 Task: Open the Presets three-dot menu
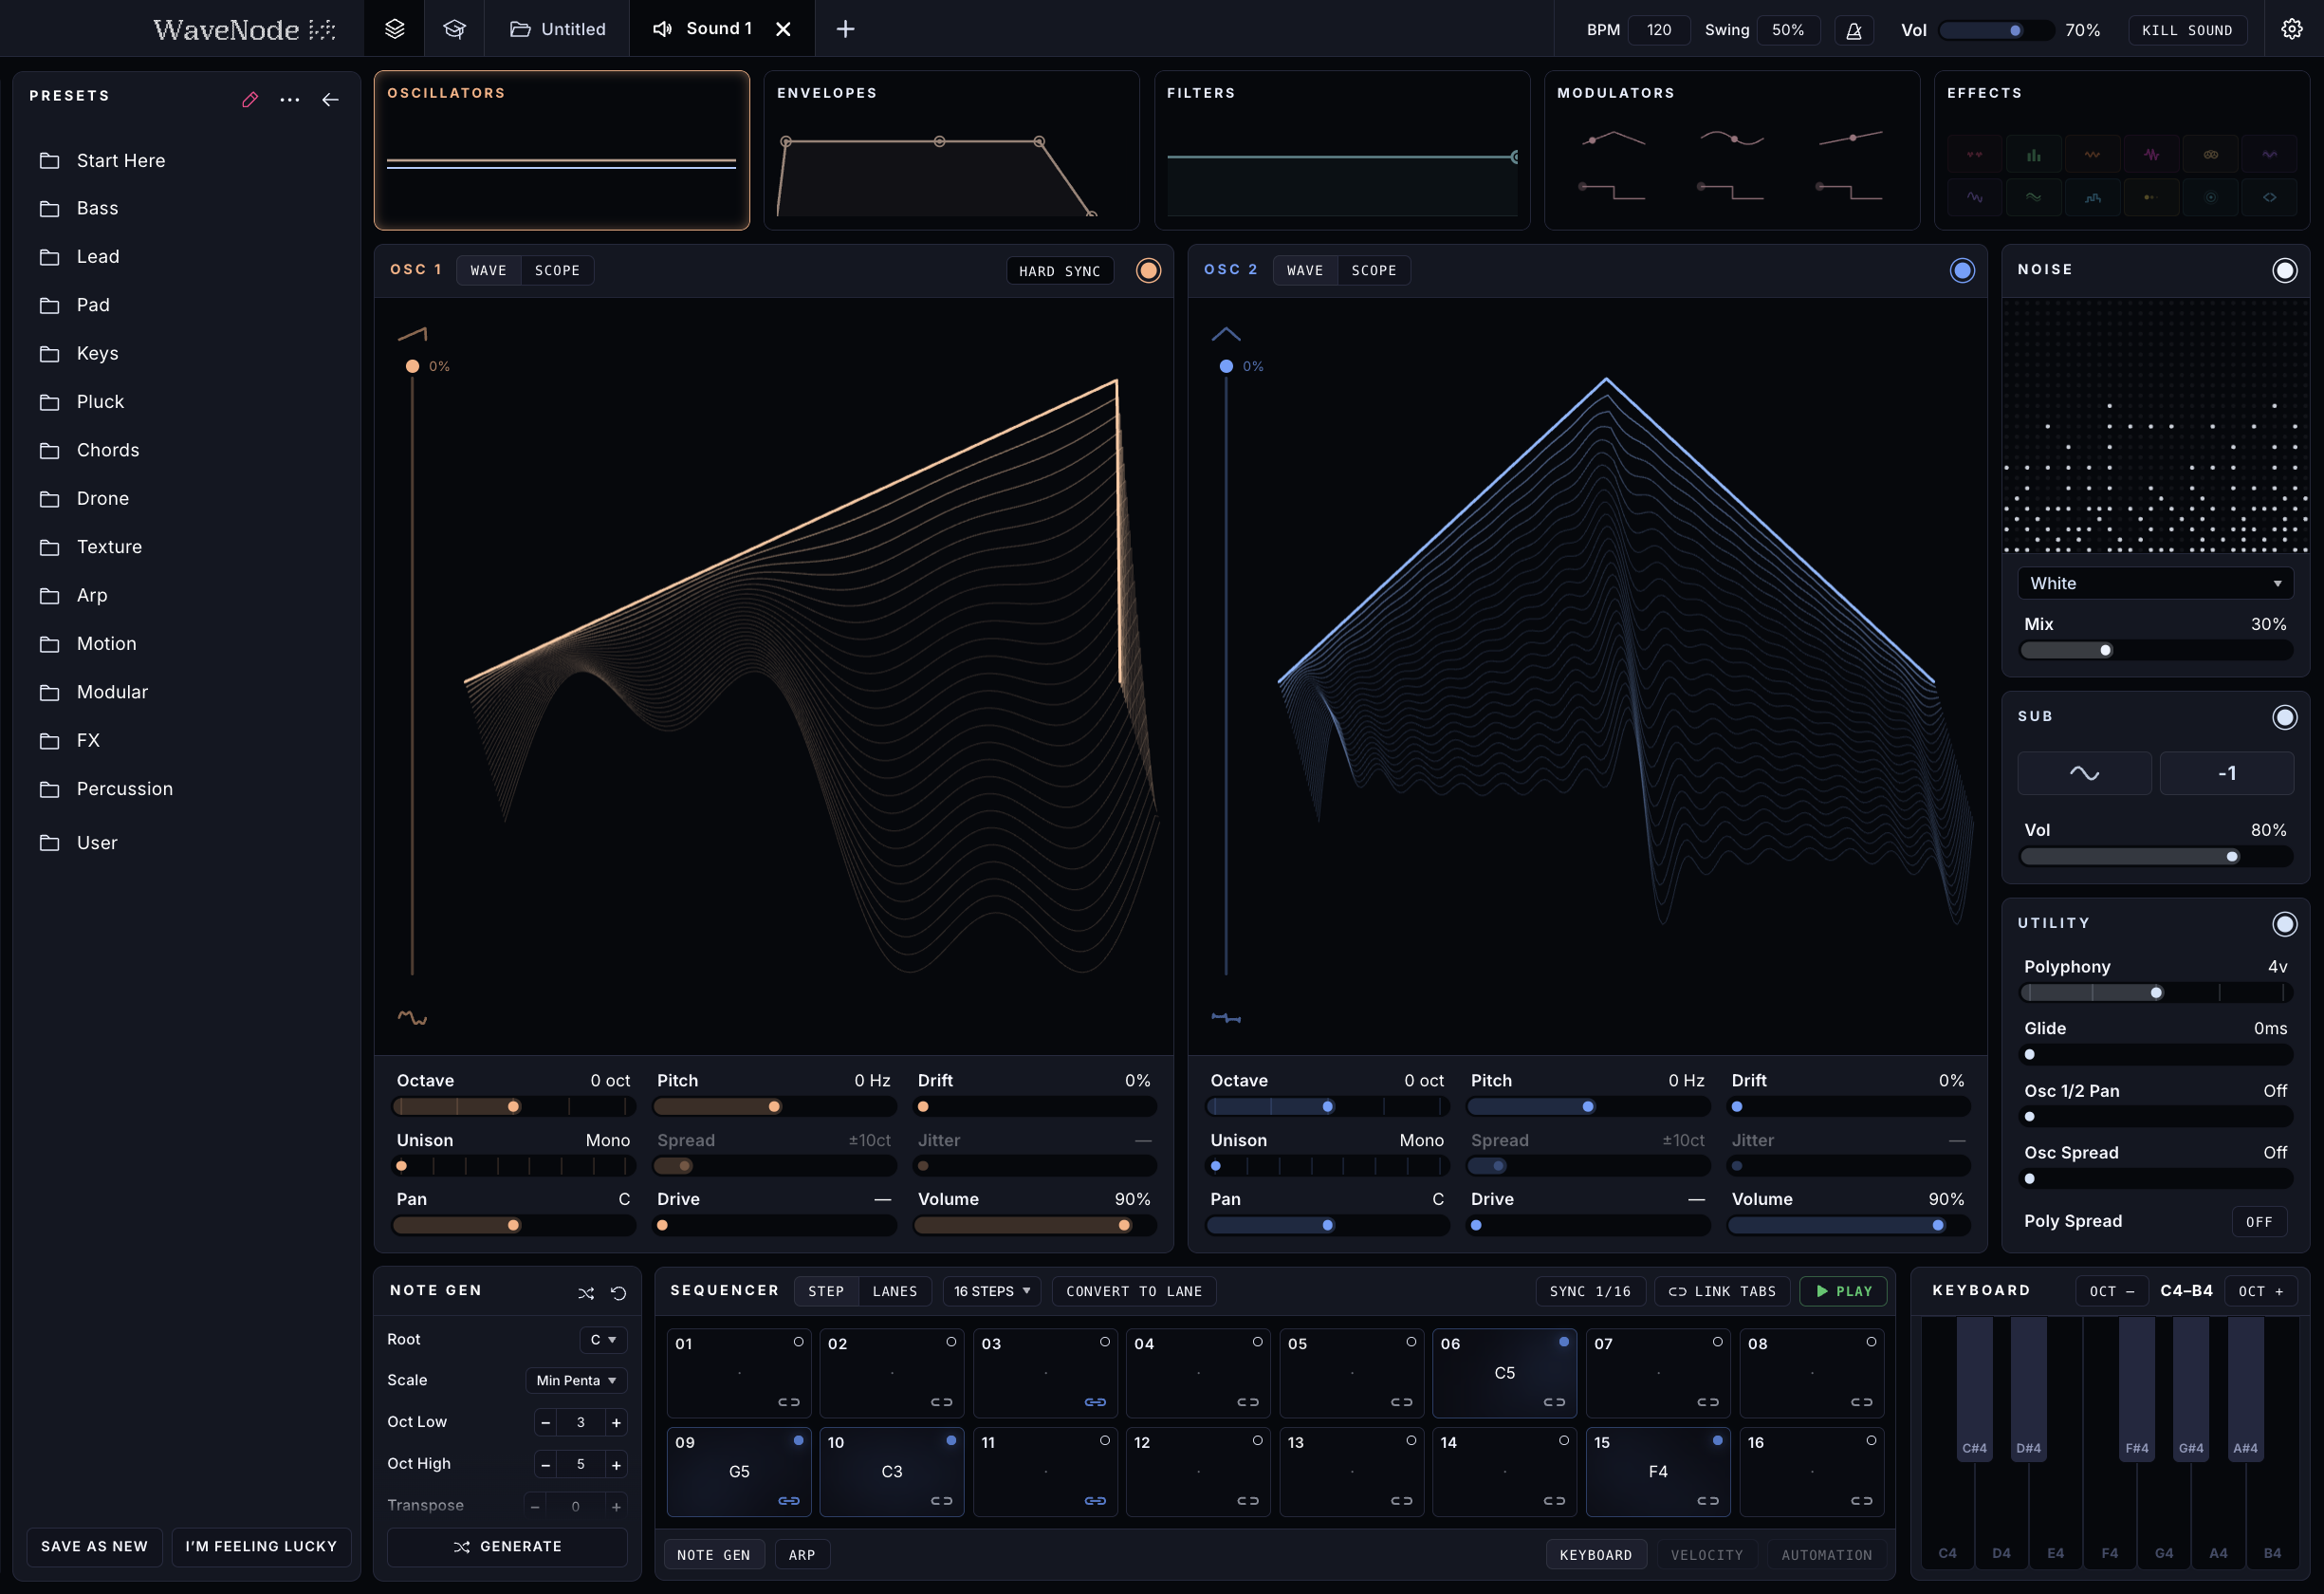[x=290, y=99]
